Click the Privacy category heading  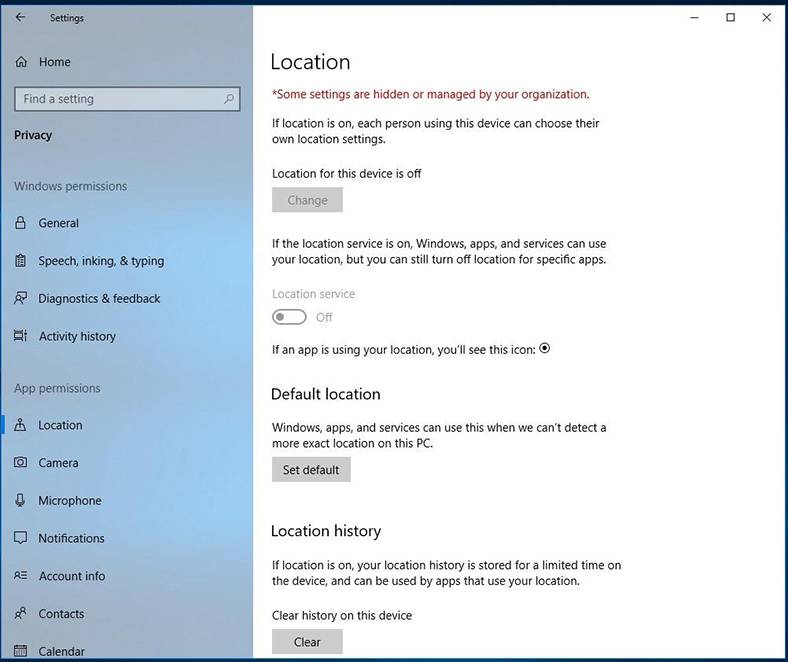(33, 135)
